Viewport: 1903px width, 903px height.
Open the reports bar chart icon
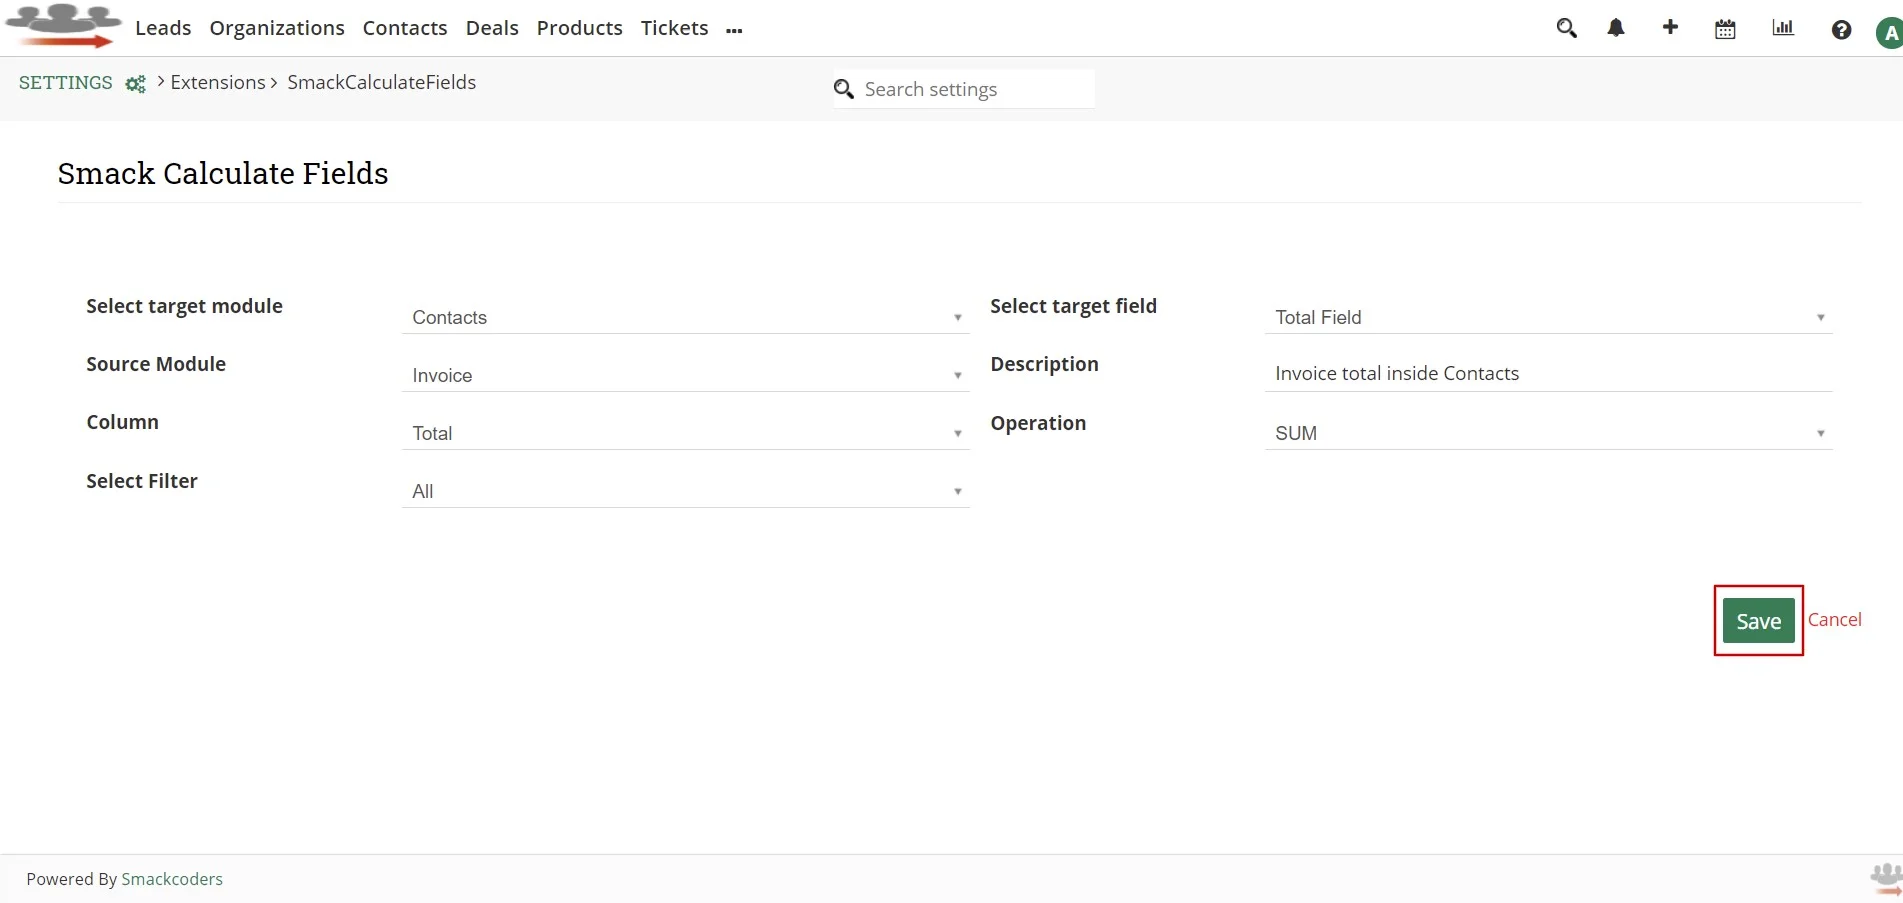pos(1782,28)
